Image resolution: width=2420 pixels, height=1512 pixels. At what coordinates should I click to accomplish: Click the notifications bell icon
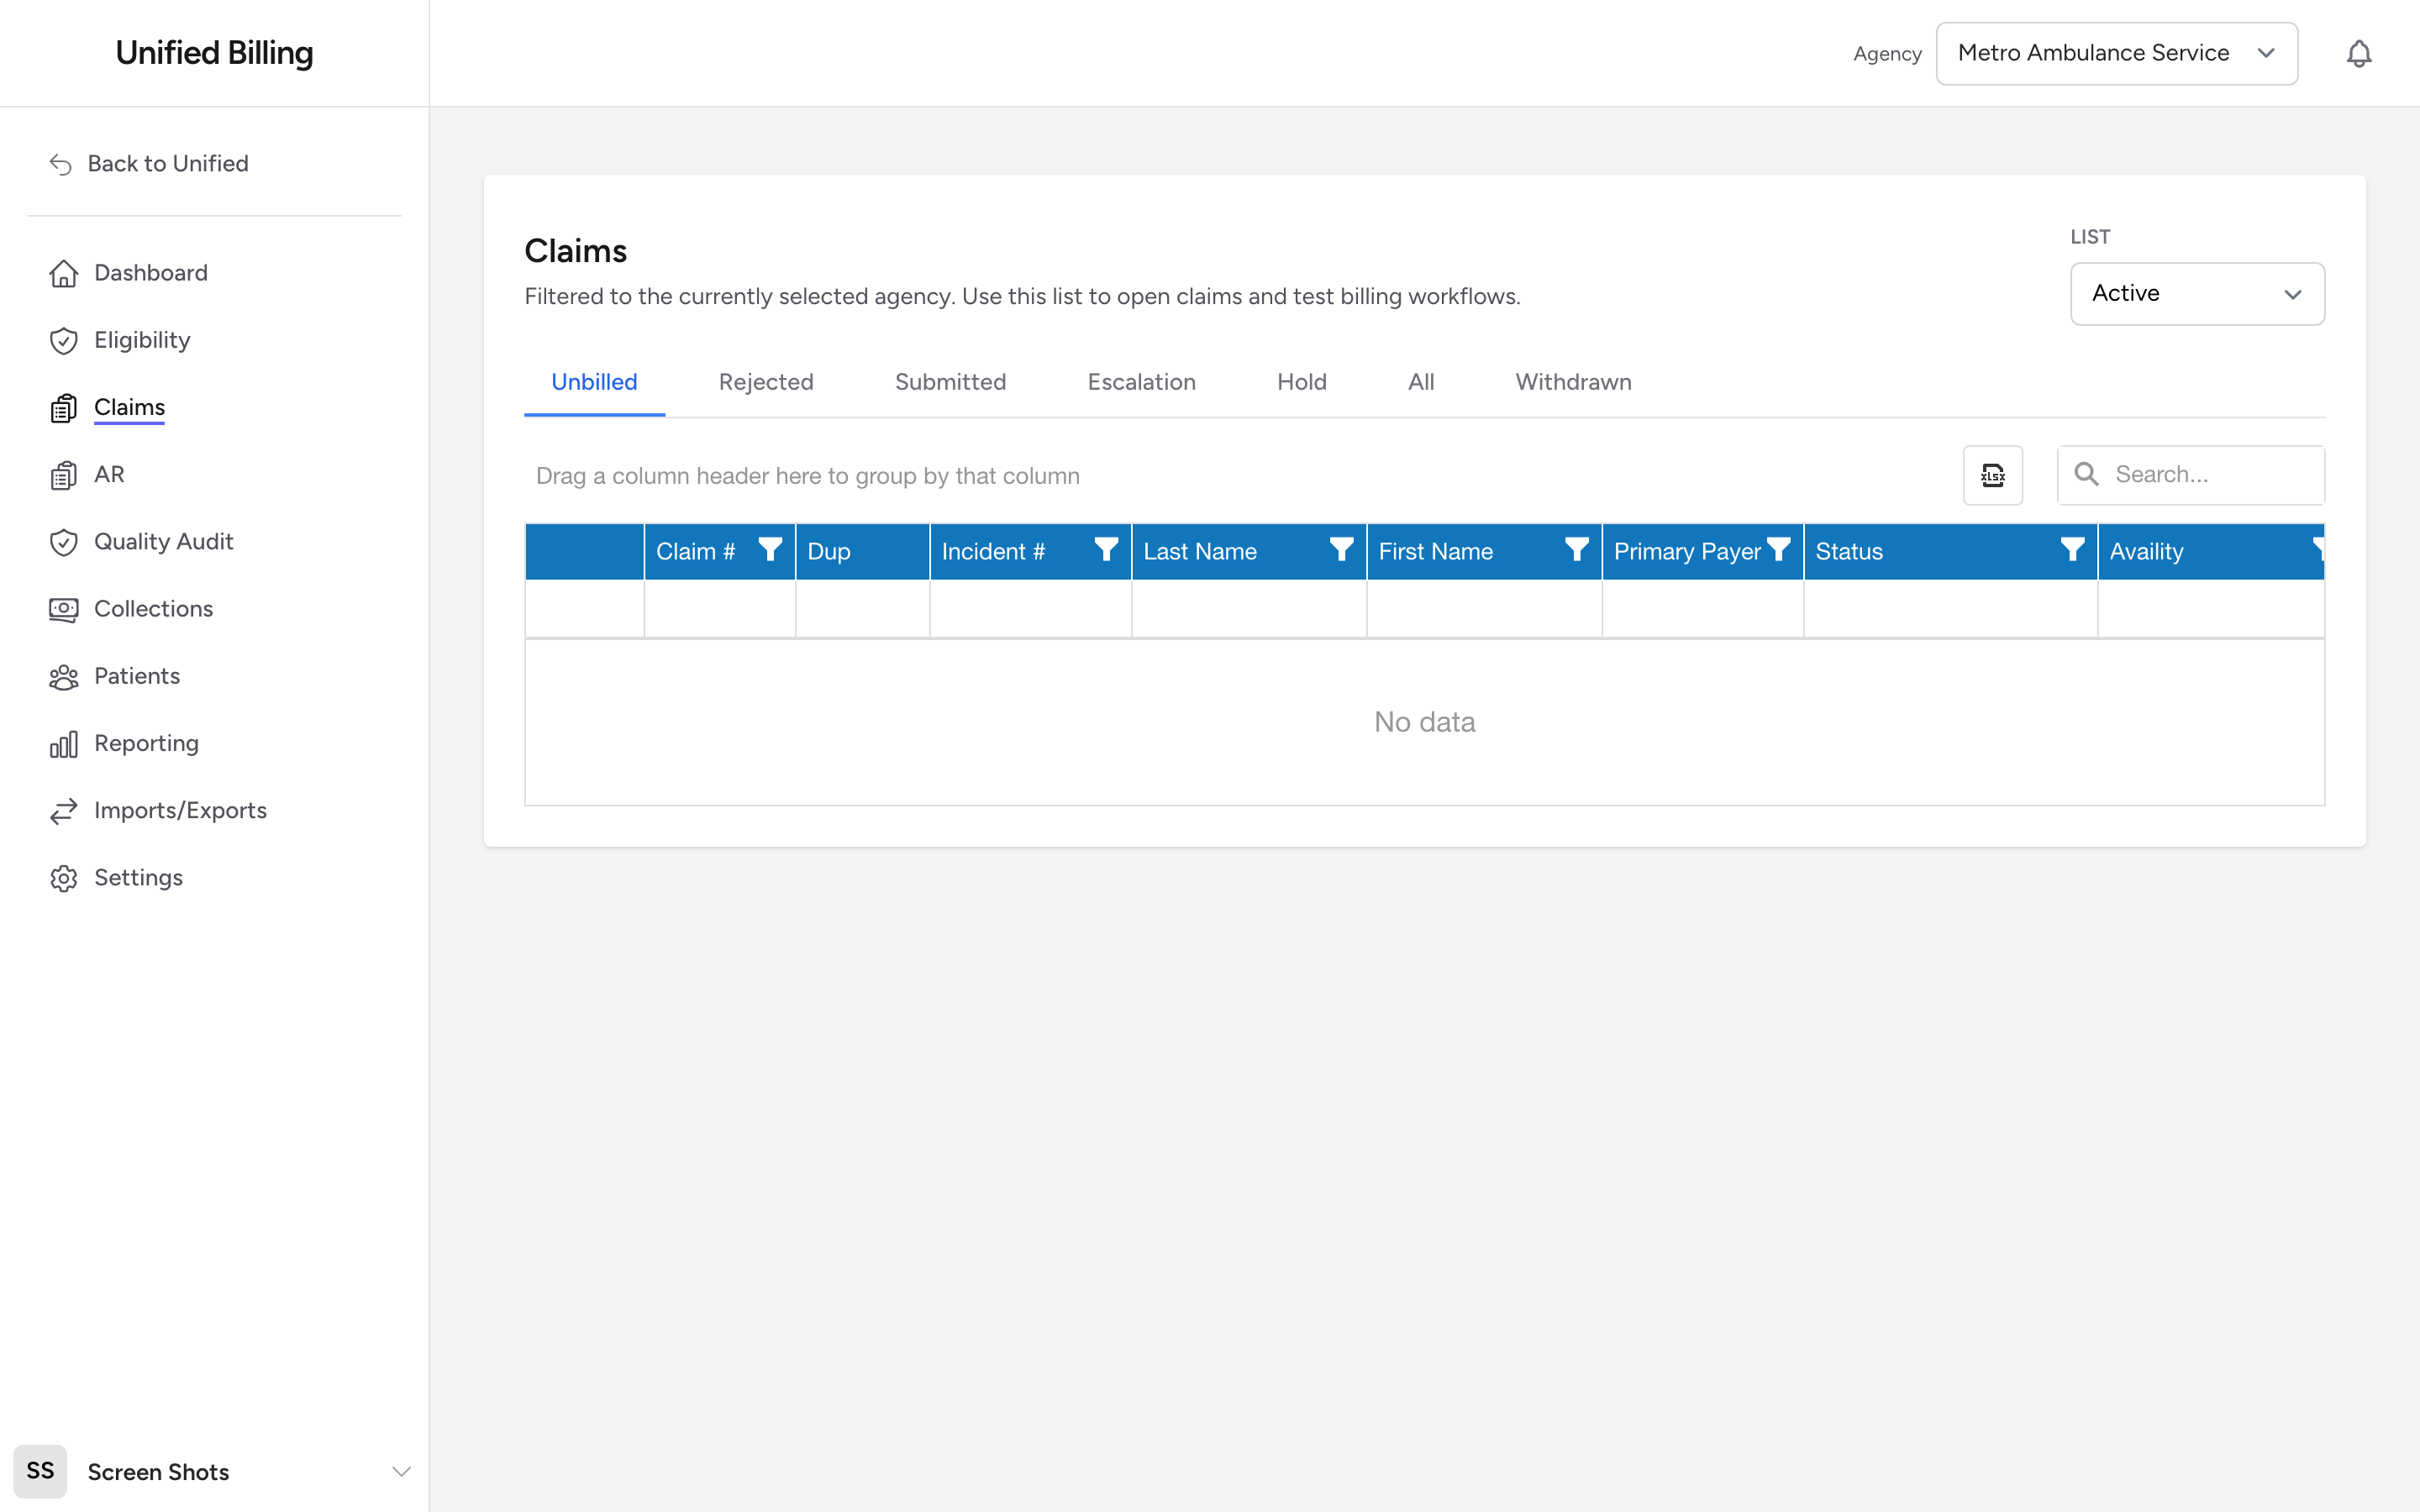coord(2358,53)
